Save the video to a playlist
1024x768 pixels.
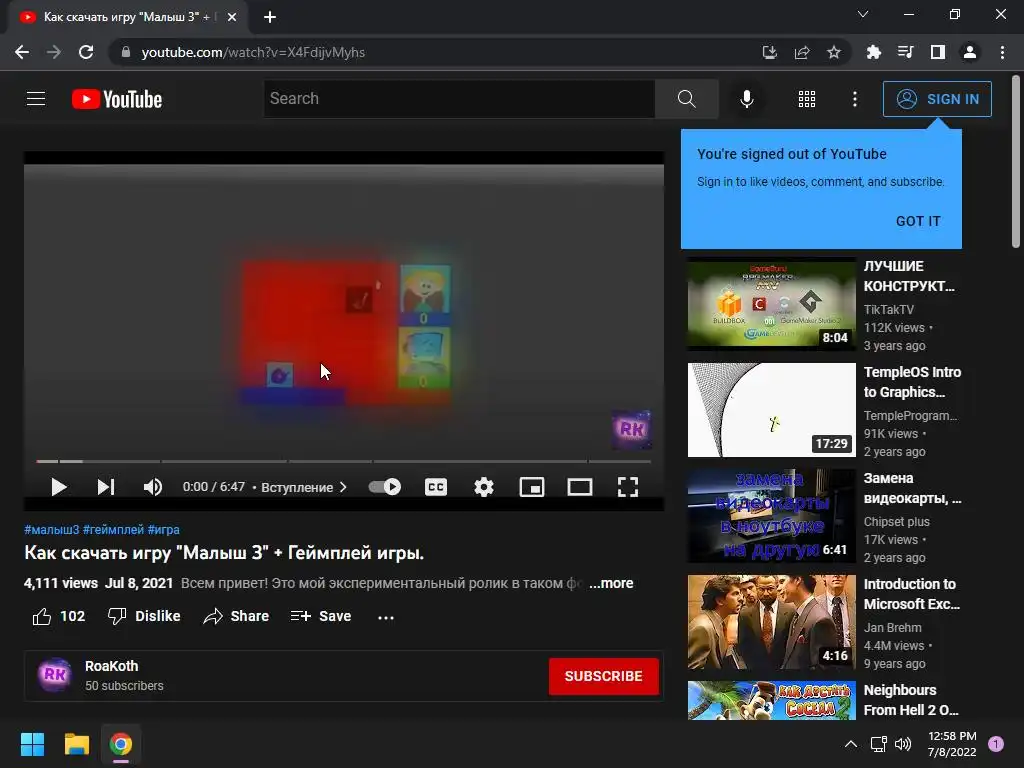[321, 616]
